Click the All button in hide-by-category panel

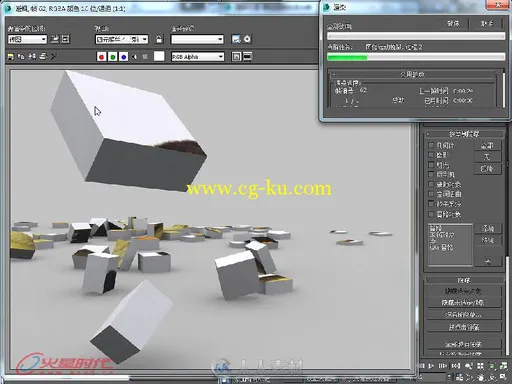click(487, 146)
